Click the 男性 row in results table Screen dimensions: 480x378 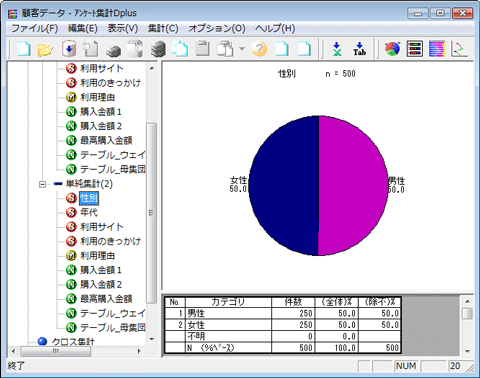pos(283,313)
